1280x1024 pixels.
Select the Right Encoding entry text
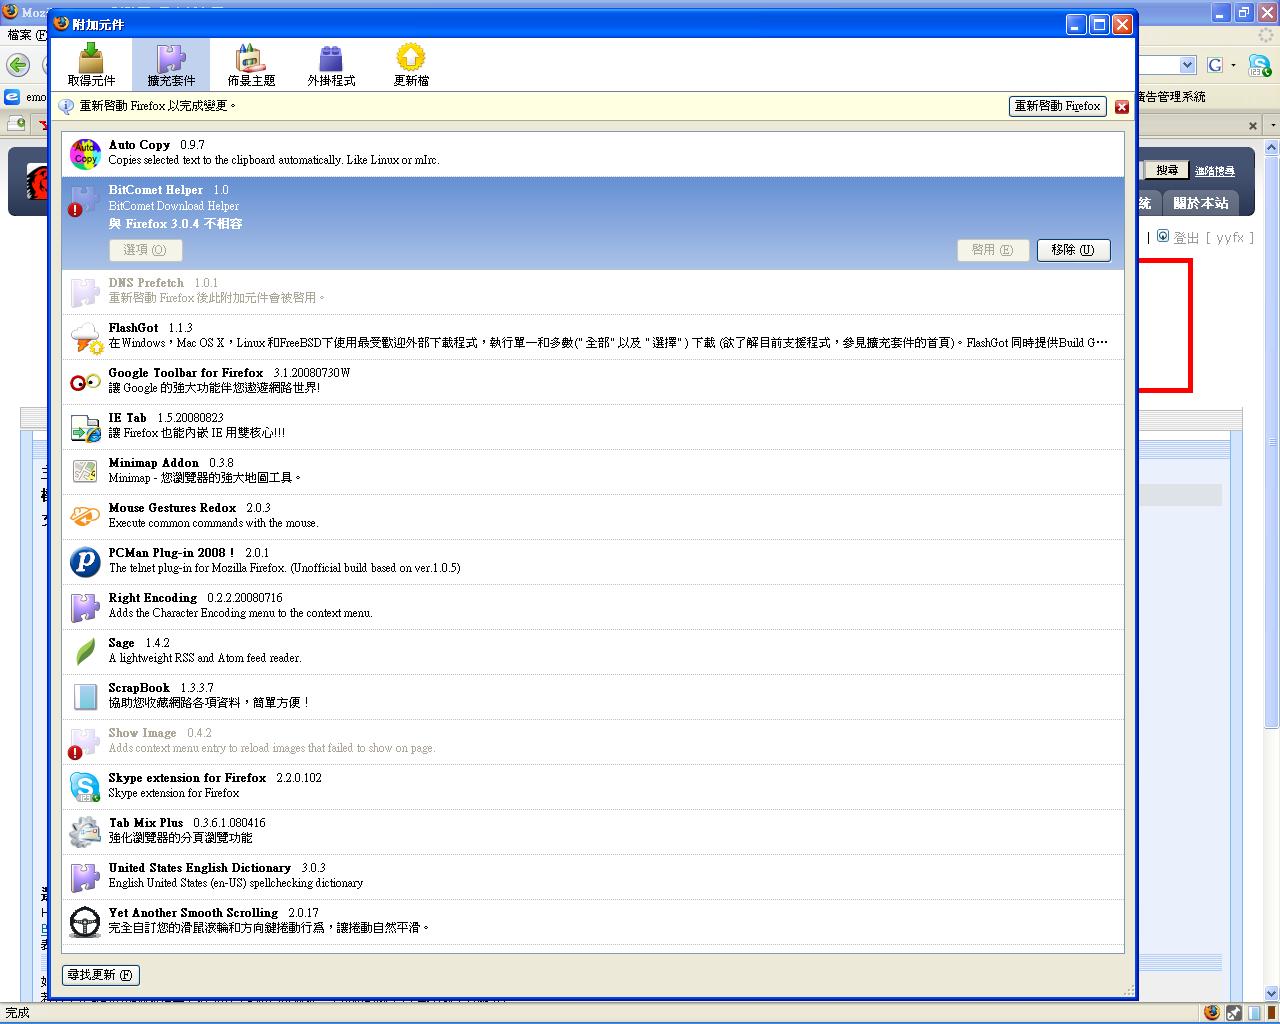(593, 606)
